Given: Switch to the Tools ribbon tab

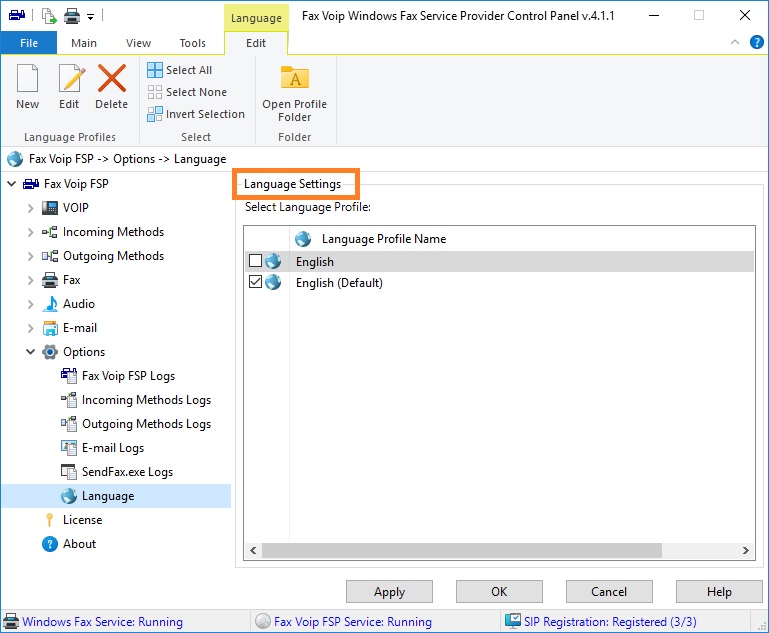Looking at the screenshot, I should pyautogui.click(x=192, y=43).
